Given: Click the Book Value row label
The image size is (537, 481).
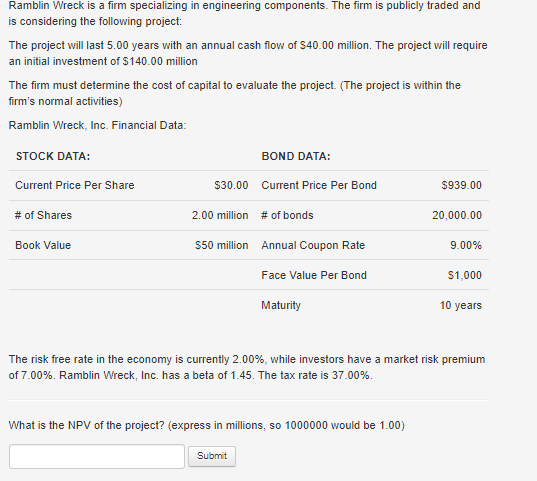Looking at the screenshot, I should tap(43, 245).
